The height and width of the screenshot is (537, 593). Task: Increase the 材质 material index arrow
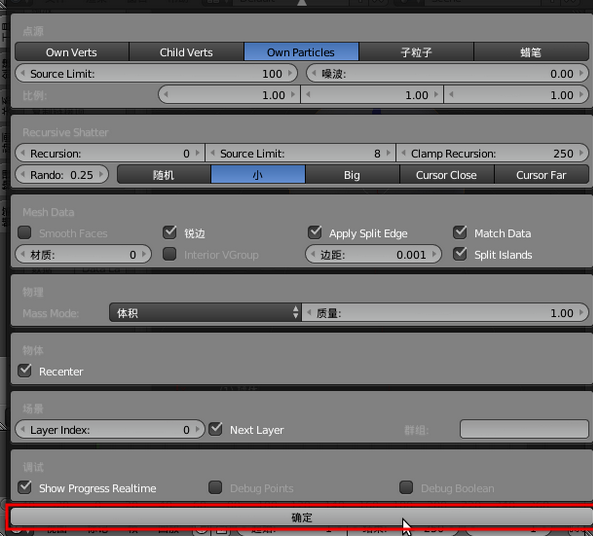(144, 255)
